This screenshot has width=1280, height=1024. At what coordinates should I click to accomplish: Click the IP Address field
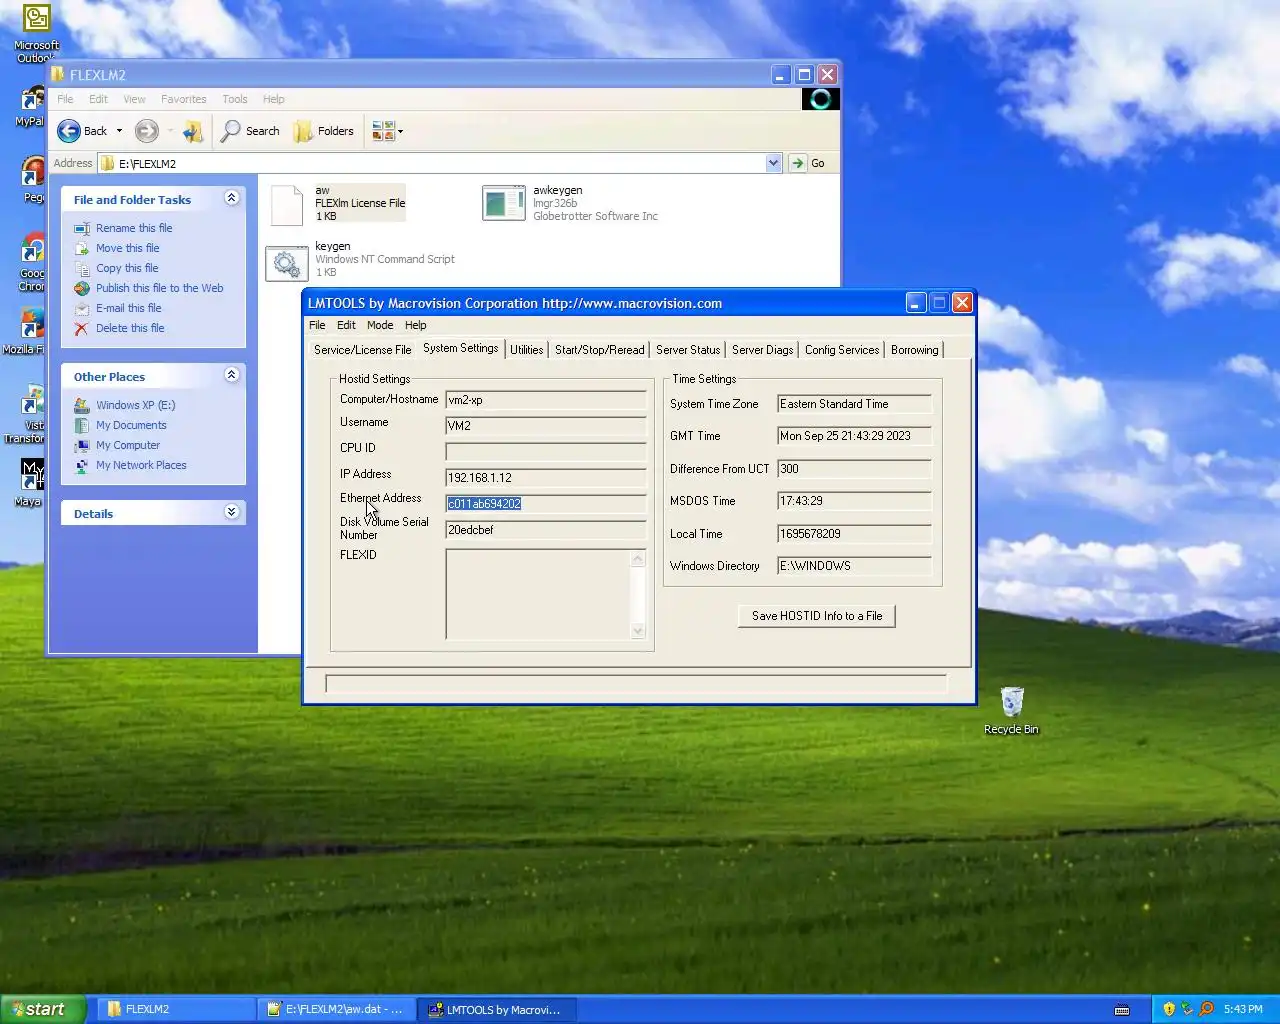546,478
